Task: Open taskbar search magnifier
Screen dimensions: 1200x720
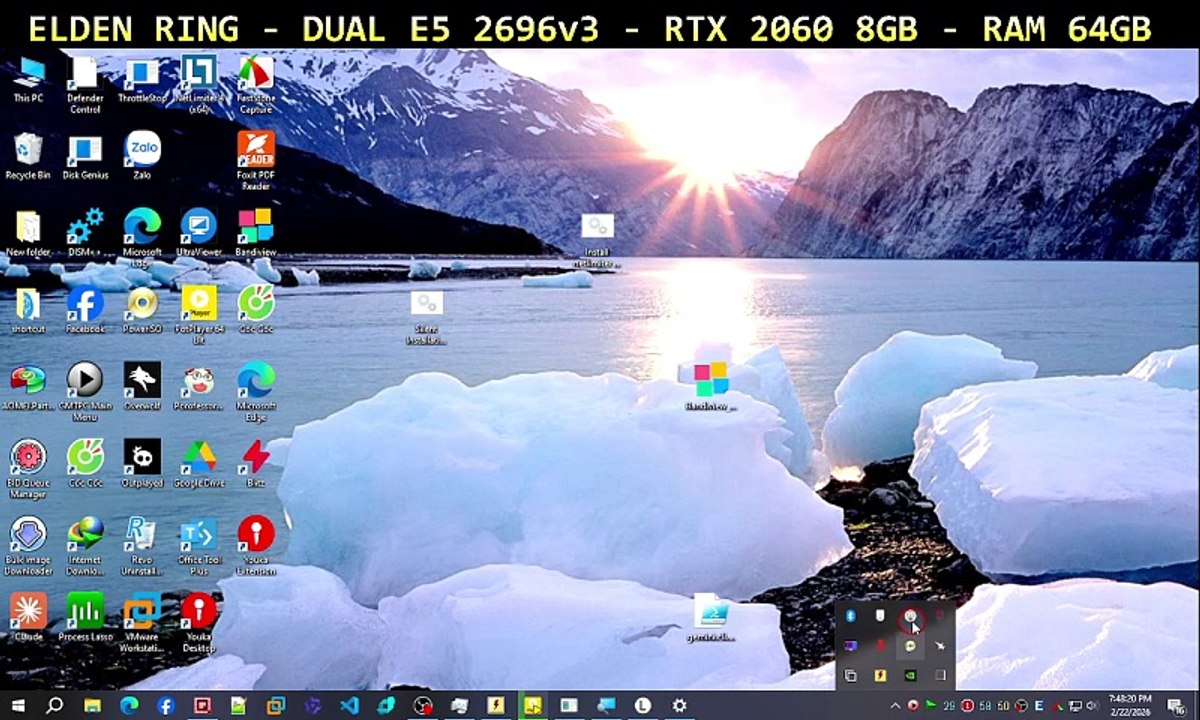Action: pyautogui.click(x=55, y=705)
